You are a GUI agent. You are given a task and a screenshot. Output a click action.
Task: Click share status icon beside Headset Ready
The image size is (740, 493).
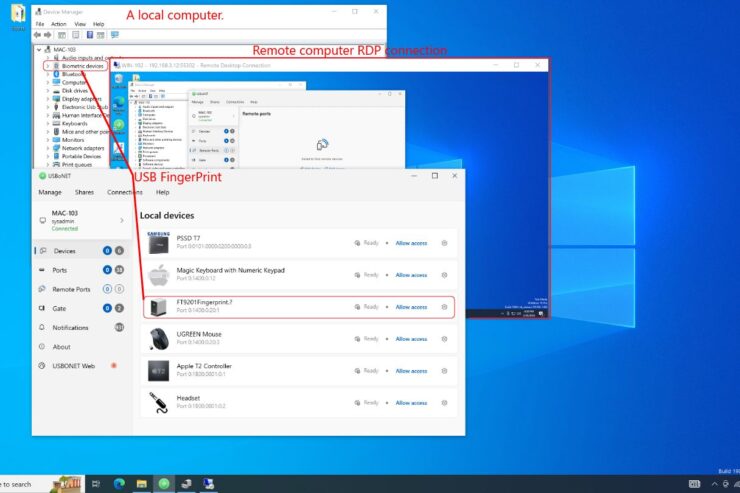point(357,403)
